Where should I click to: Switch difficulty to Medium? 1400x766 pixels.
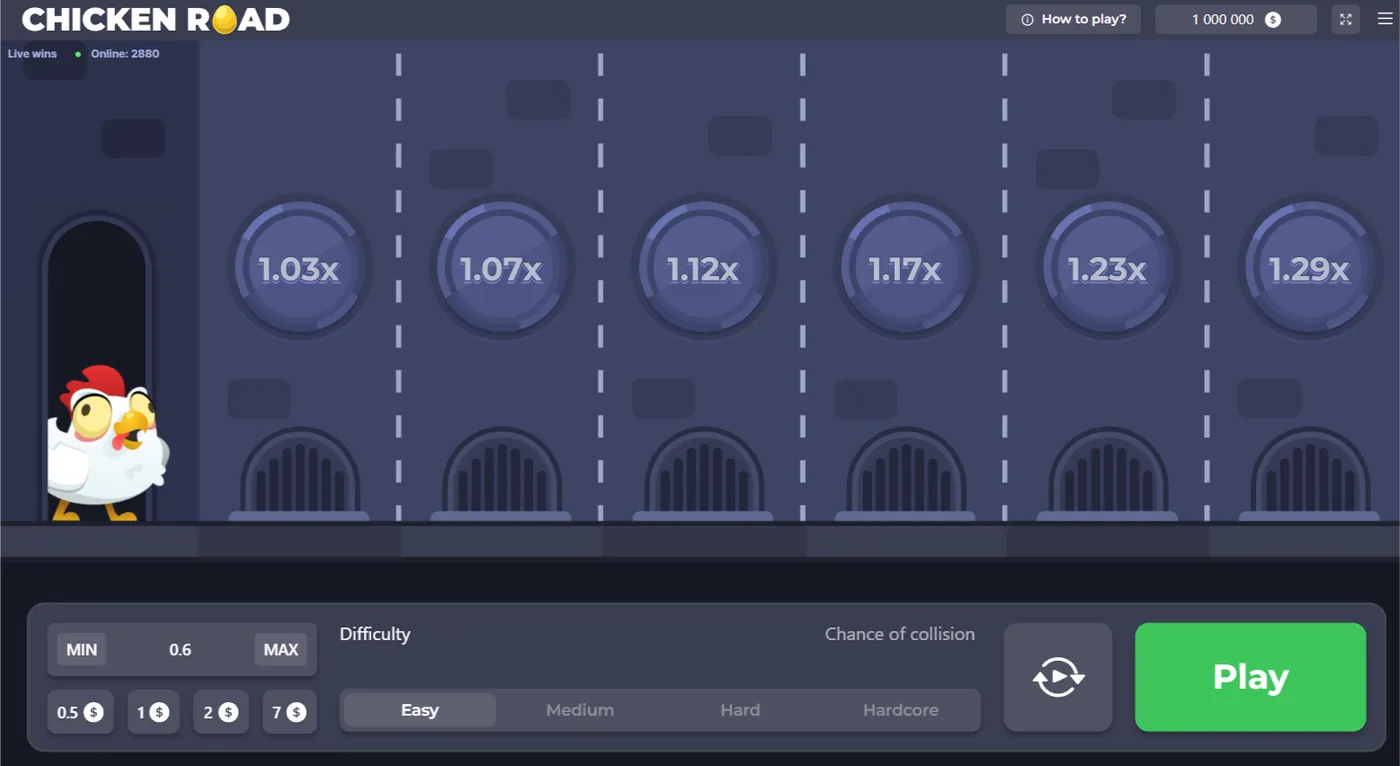click(x=580, y=710)
